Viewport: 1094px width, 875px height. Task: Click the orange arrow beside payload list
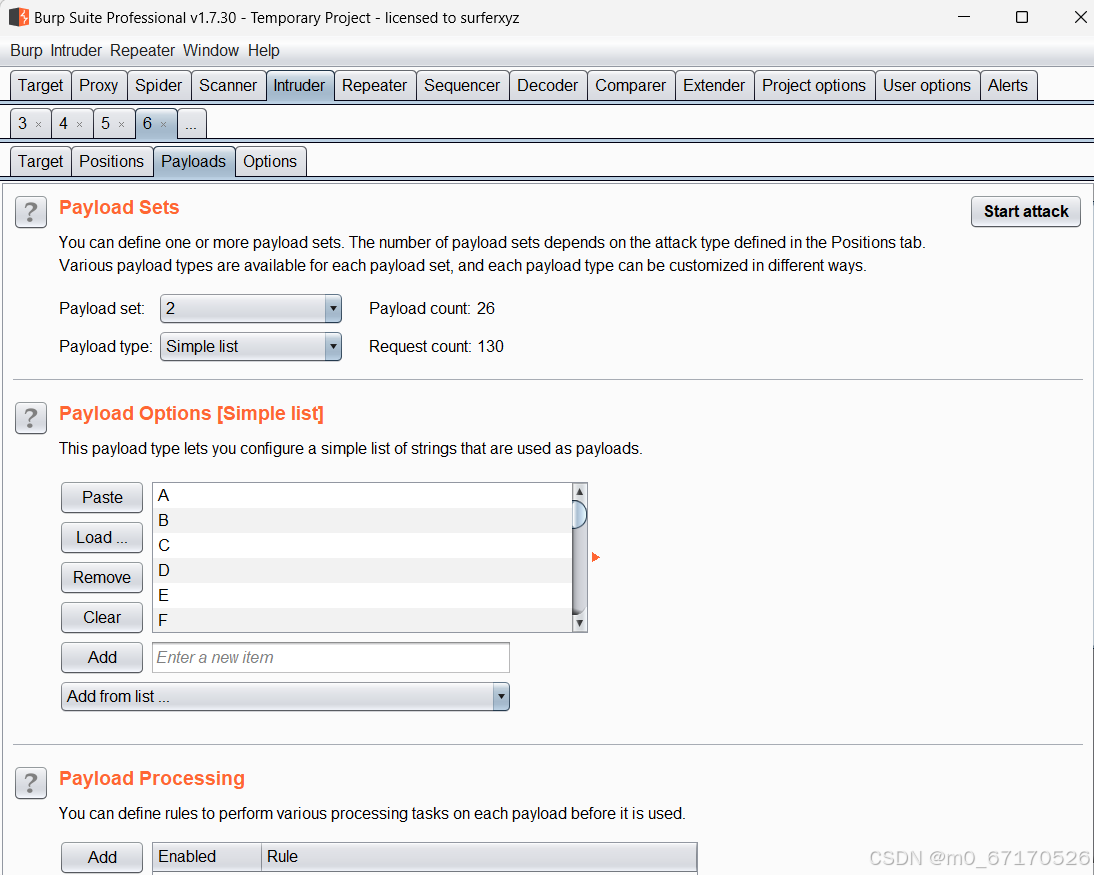(596, 557)
